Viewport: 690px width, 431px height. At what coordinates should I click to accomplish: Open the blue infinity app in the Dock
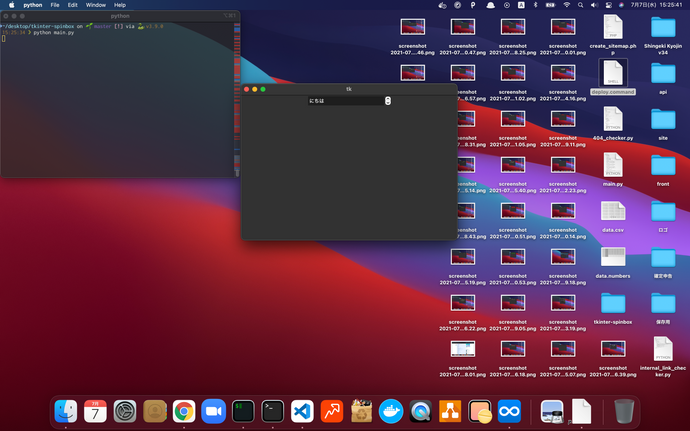(509, 411)
